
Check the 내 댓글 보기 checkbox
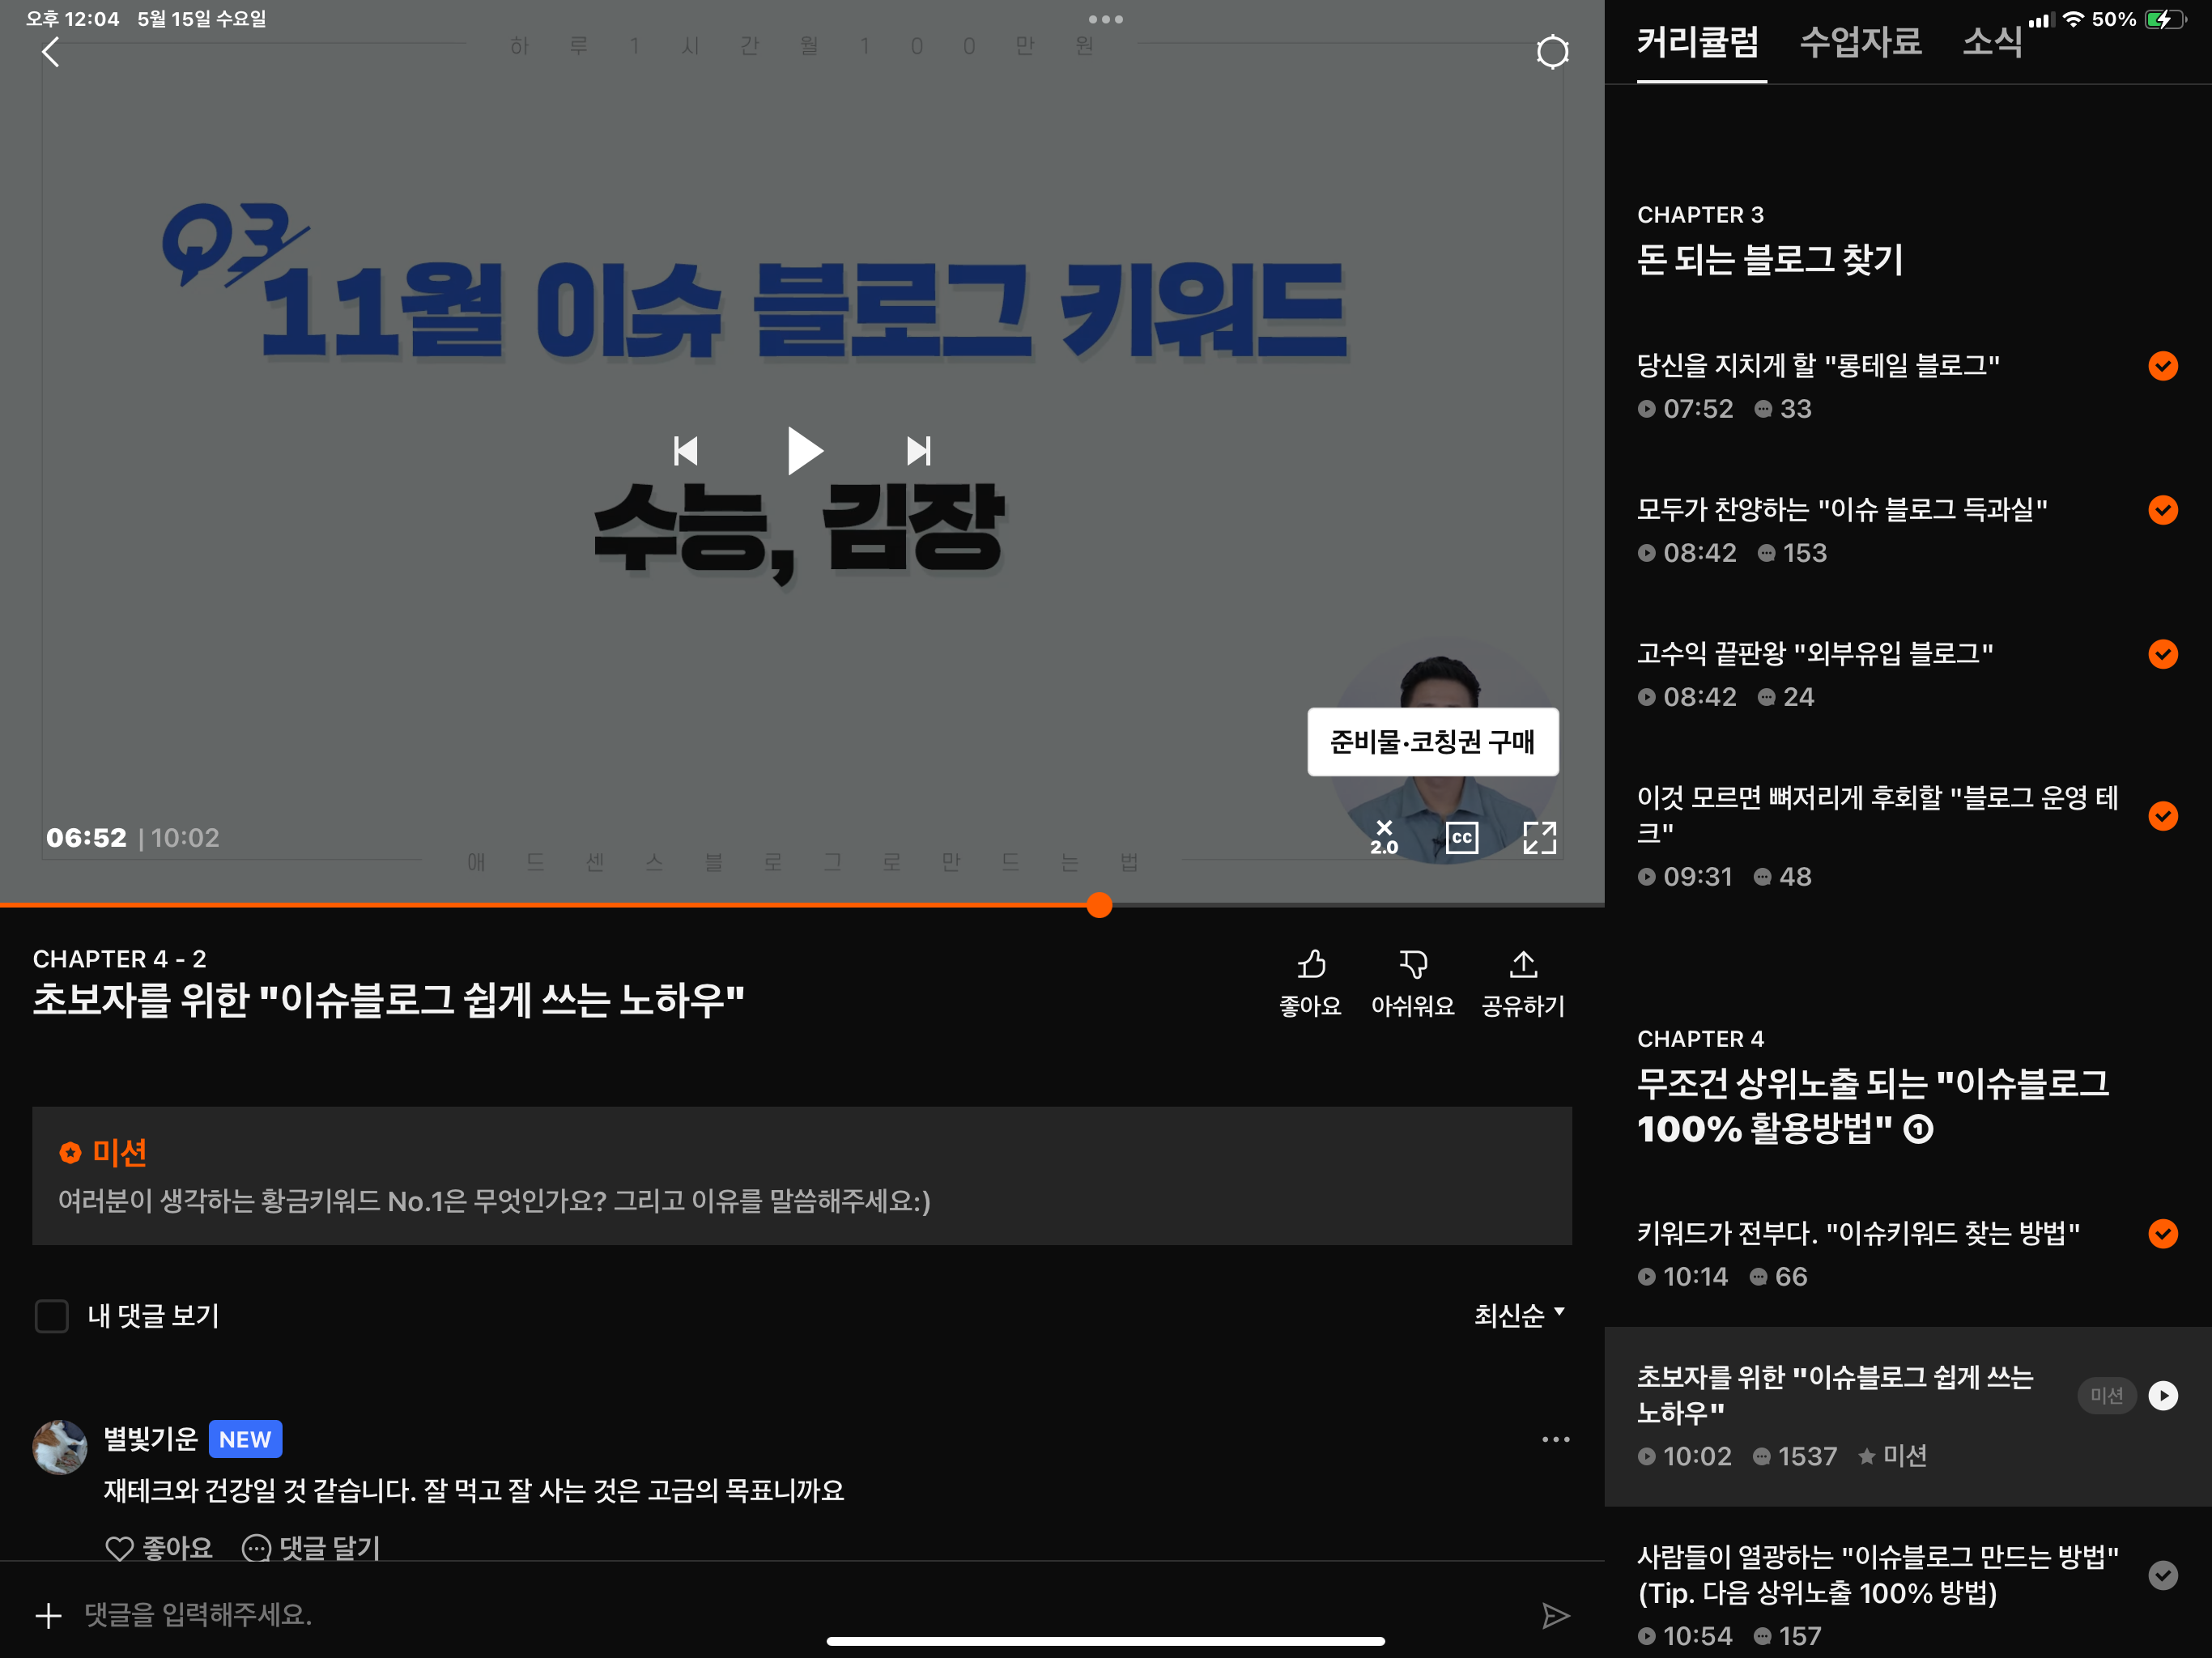click(52, 1316)
